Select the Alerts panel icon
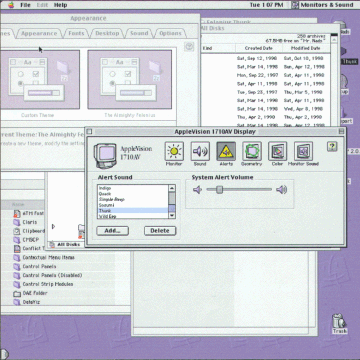Screen dimensions: 360x360 pos(226,151)
